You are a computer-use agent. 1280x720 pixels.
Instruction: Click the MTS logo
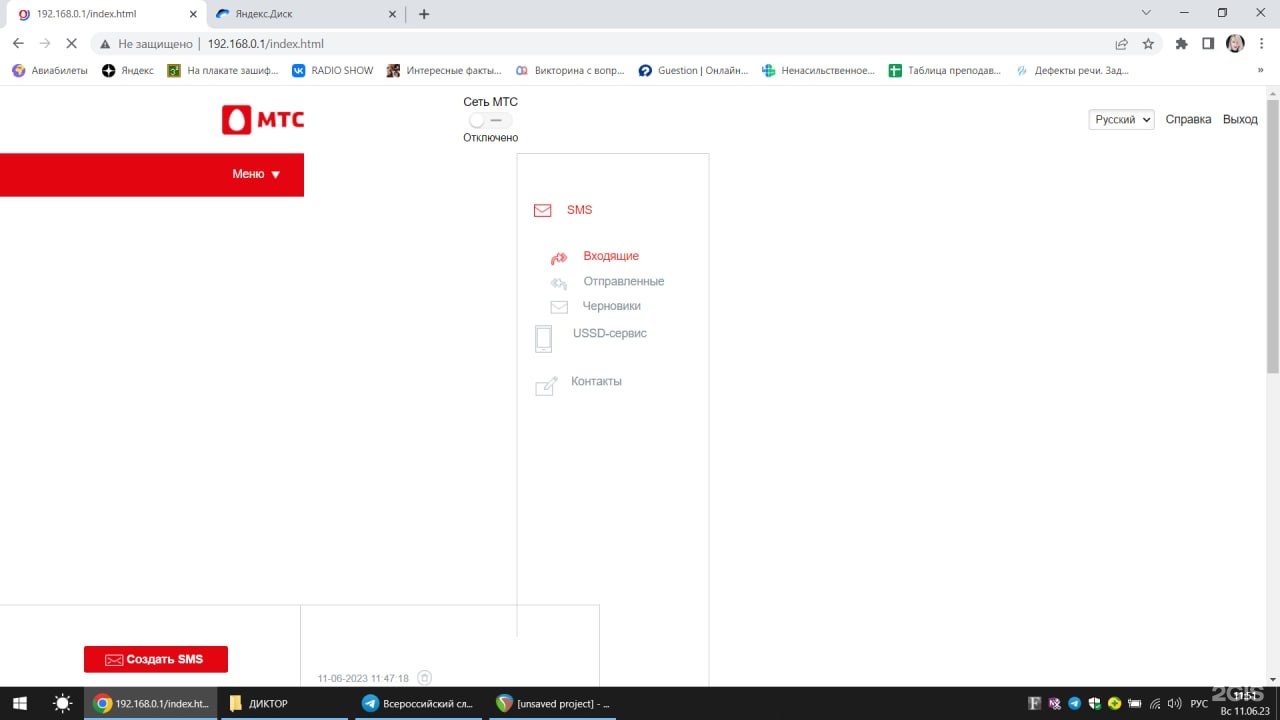click(263, 120)
